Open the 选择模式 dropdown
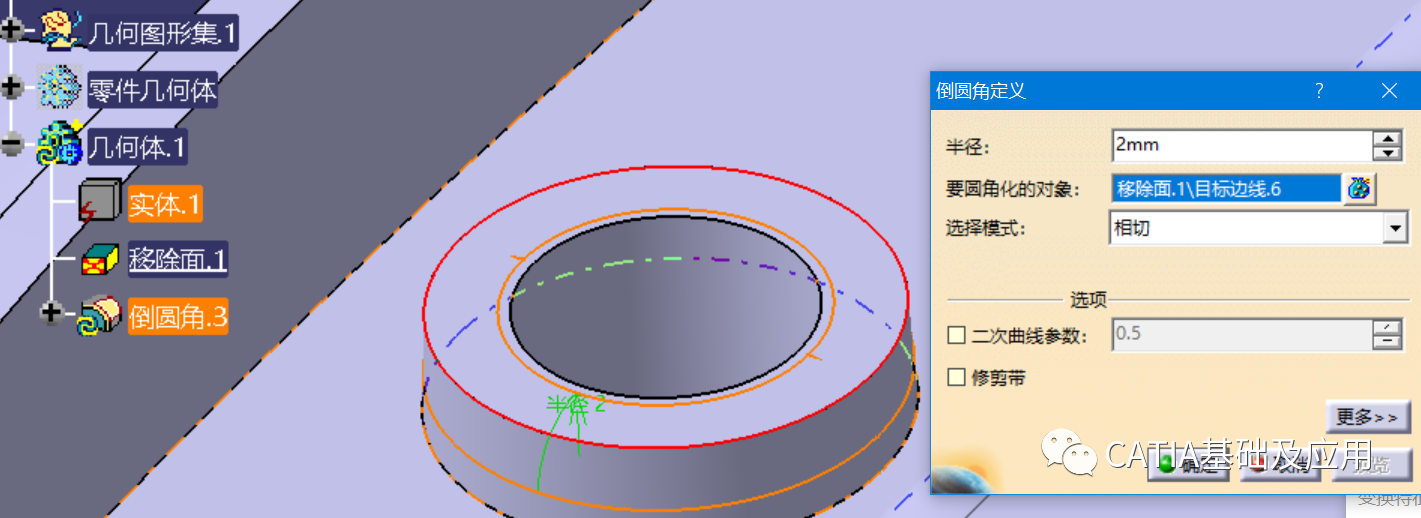Screen dimensions: 1421x518 1396,229
